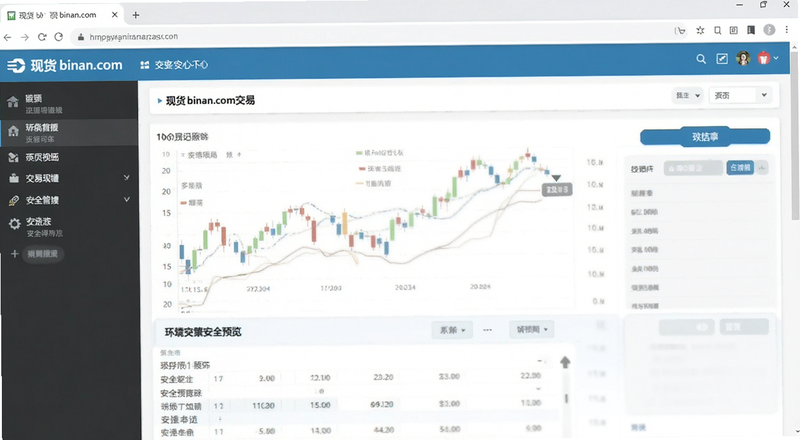
Task: Close the binan.com browser tab
Action: click(115, 15)
